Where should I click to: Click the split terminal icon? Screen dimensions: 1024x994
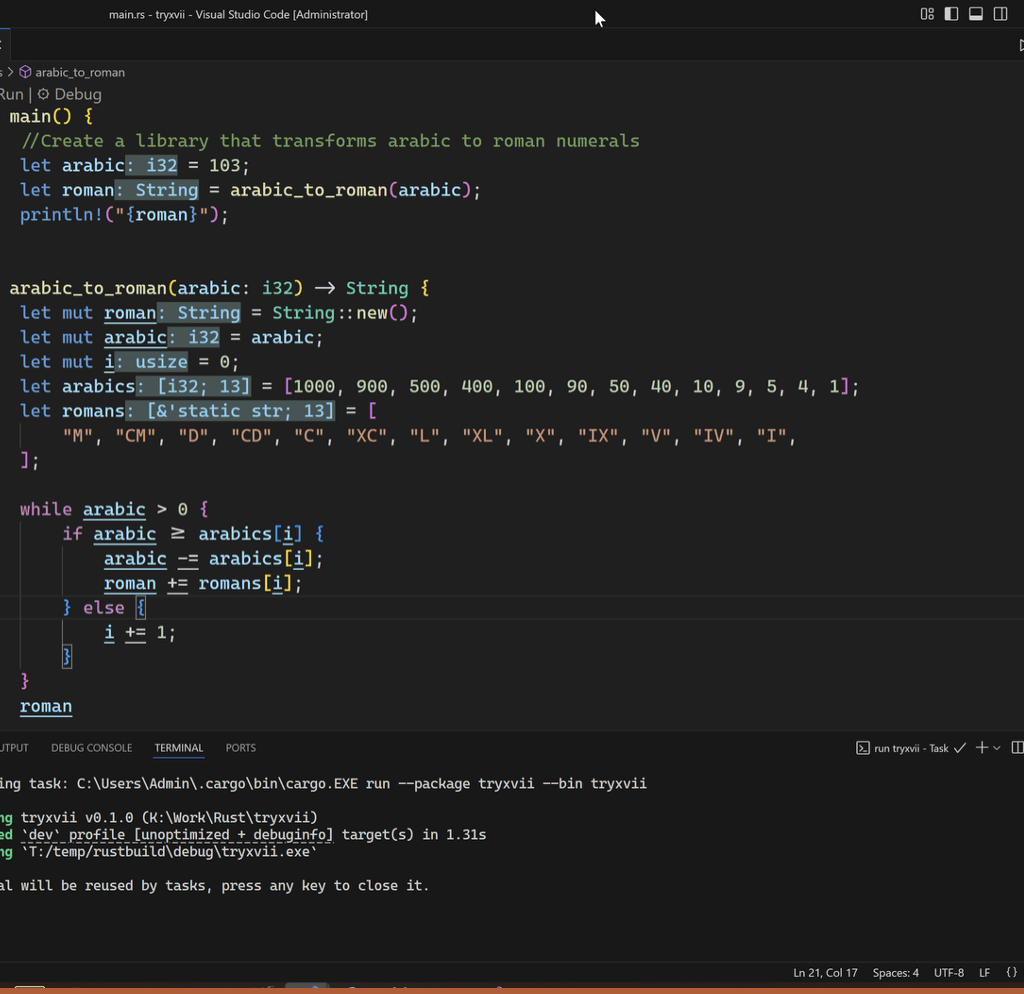[x=1017, y=748]
